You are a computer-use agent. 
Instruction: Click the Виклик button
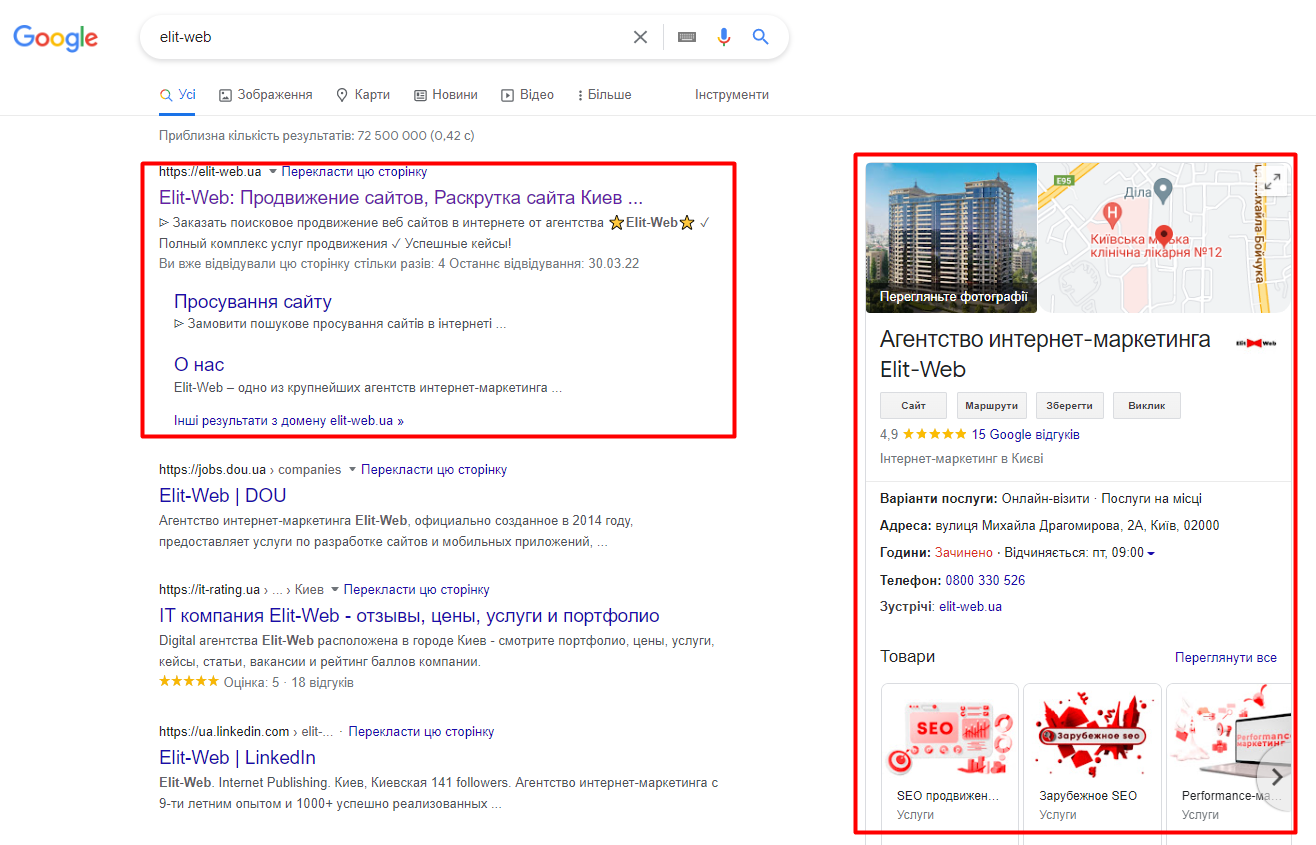pyautogui.click(x=1147, y=405)
